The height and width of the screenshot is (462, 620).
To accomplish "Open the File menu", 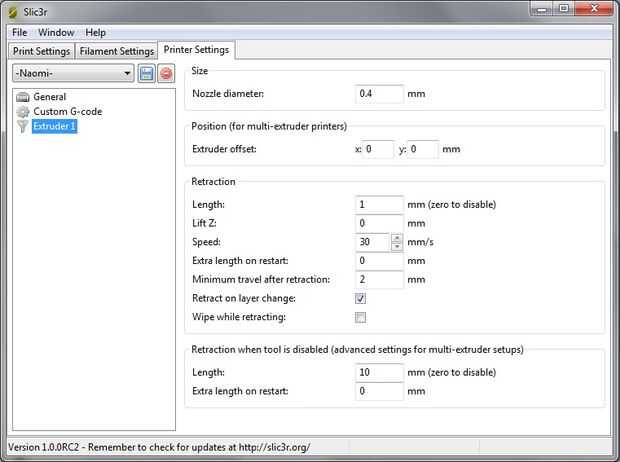I will (x=20, y=32).
